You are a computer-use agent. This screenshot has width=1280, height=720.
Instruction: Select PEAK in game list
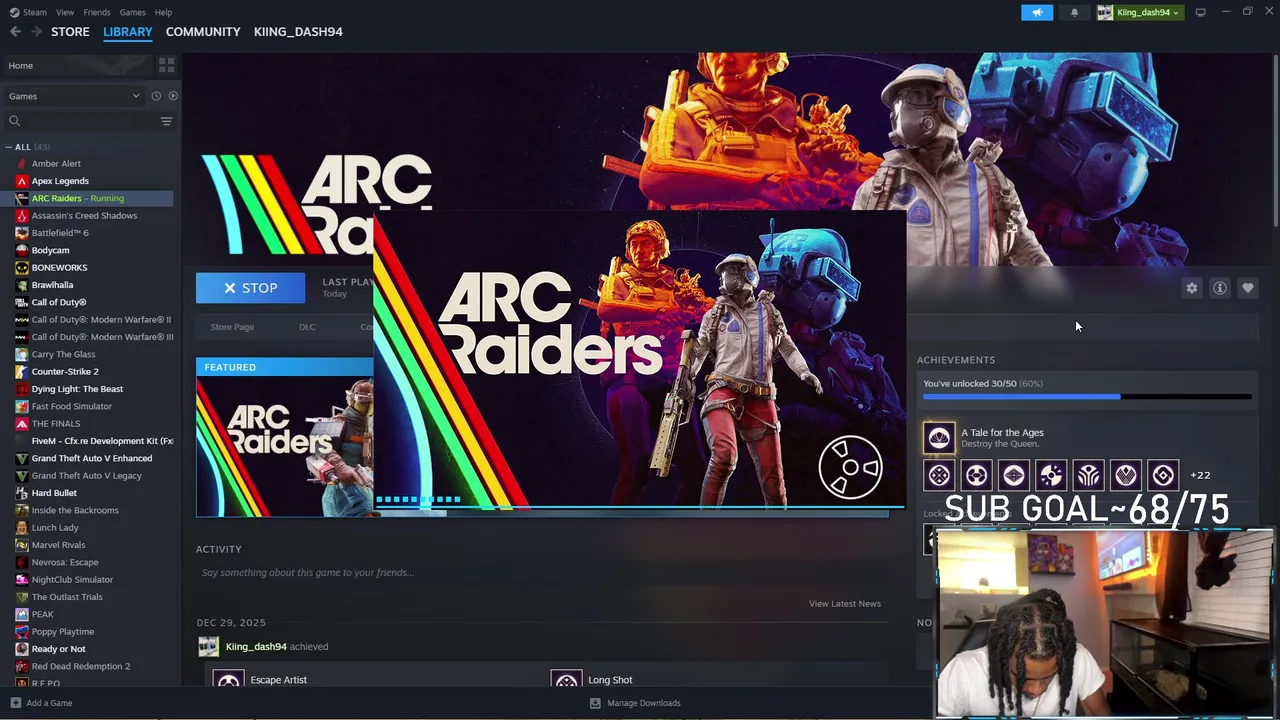(42, 614)
